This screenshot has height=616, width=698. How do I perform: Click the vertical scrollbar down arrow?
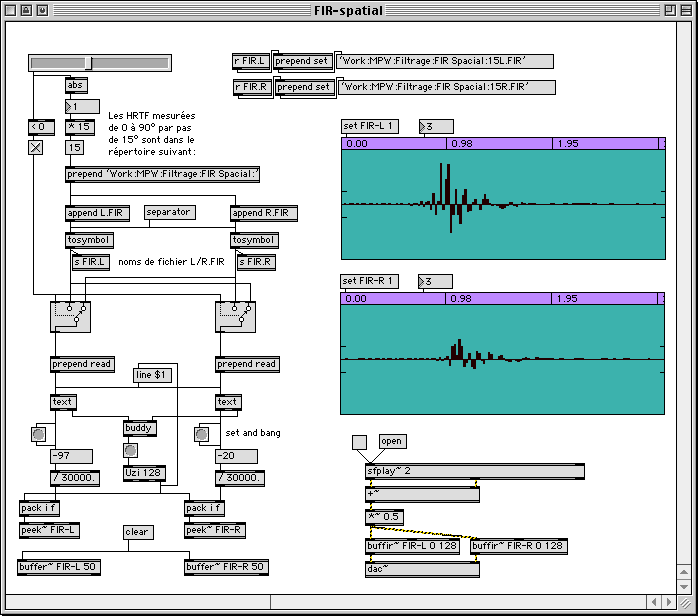(684, 587)
